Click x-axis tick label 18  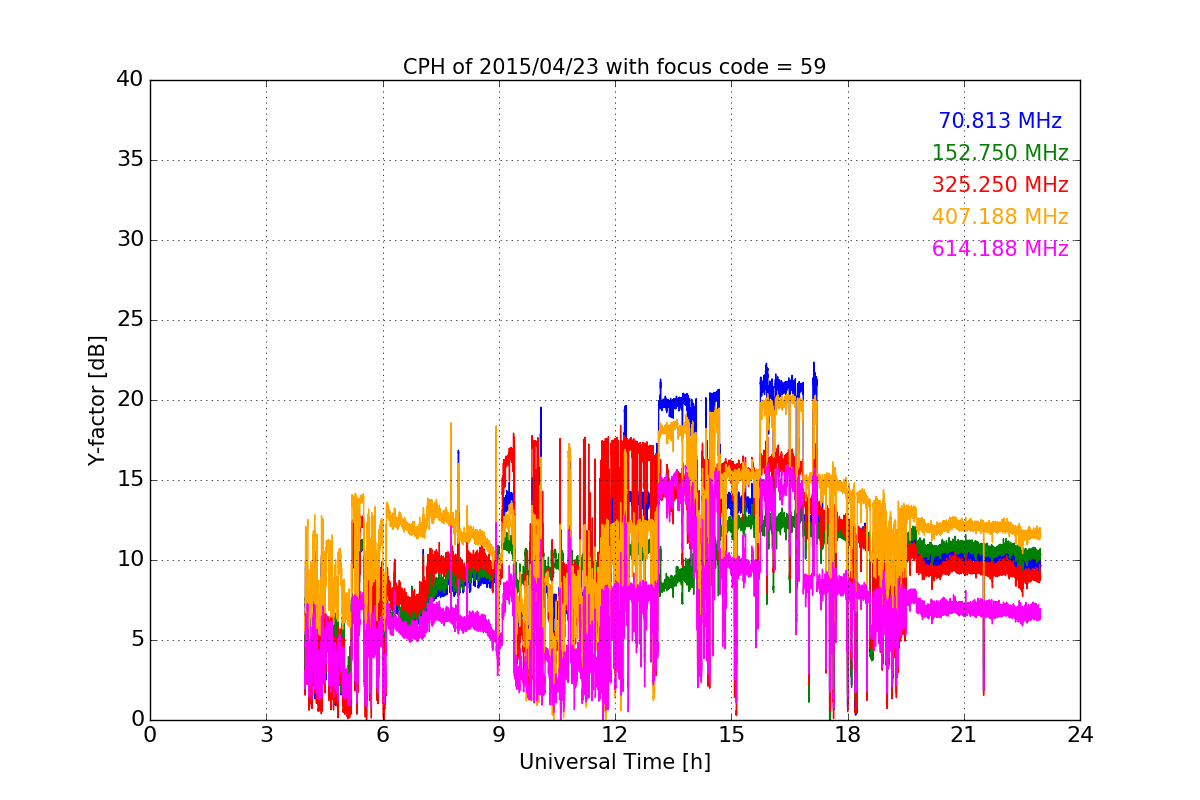tap(848, 735)
